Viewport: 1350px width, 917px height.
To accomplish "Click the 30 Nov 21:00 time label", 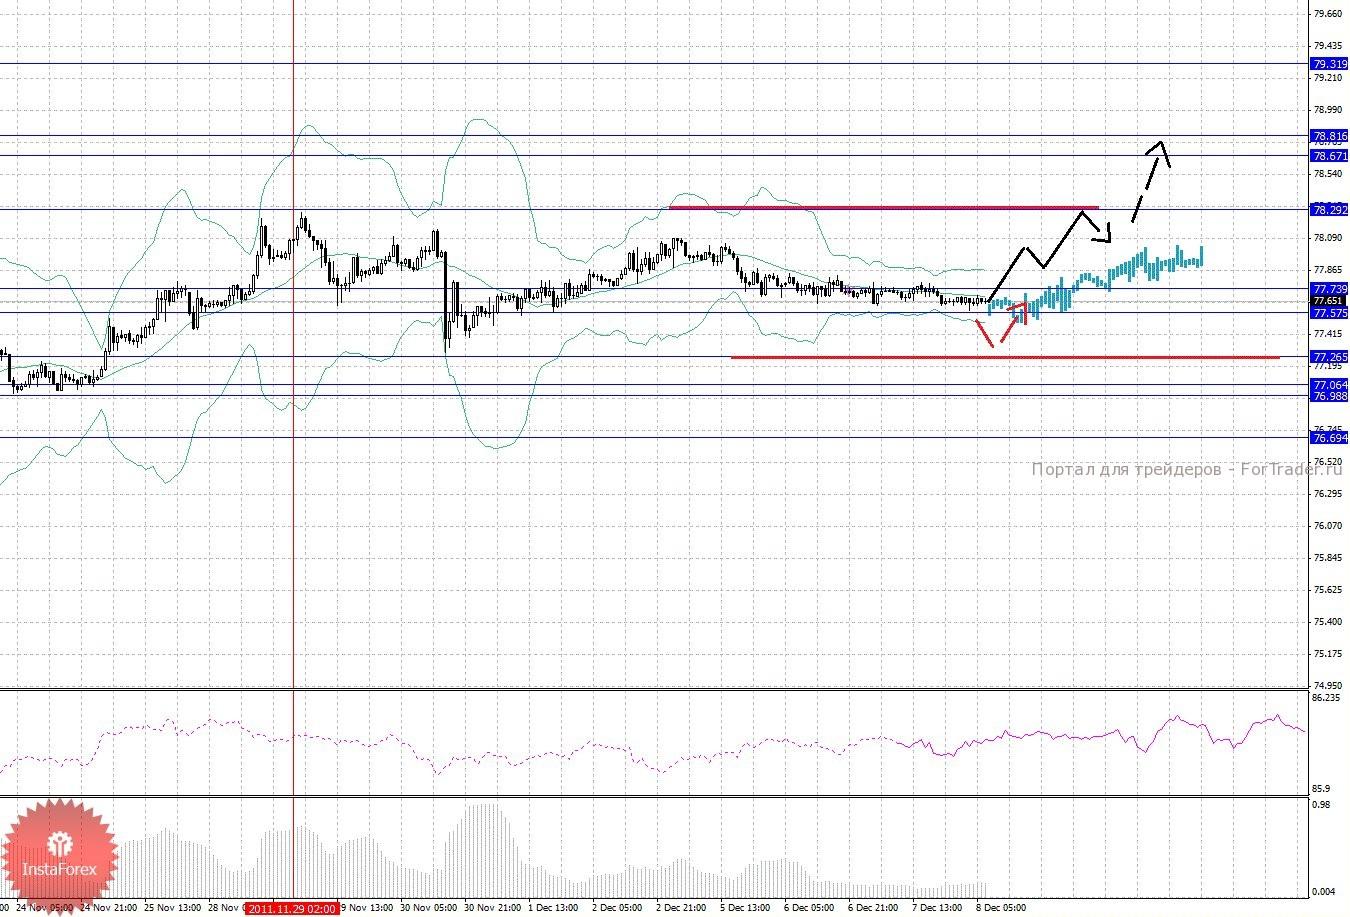I will pyautogui.click(x=492, y=908).
